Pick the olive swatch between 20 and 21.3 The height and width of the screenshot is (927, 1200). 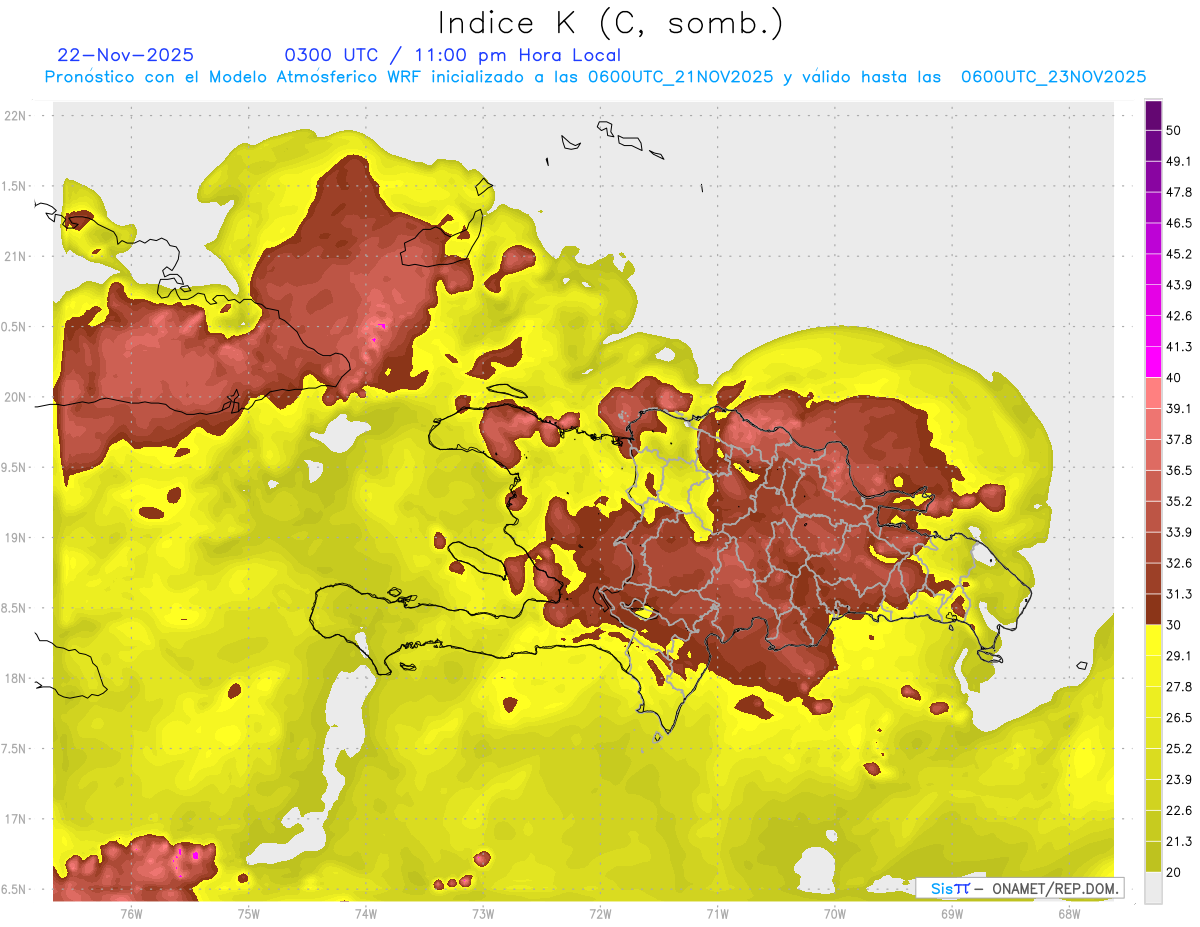click(x=1153, y=857)
